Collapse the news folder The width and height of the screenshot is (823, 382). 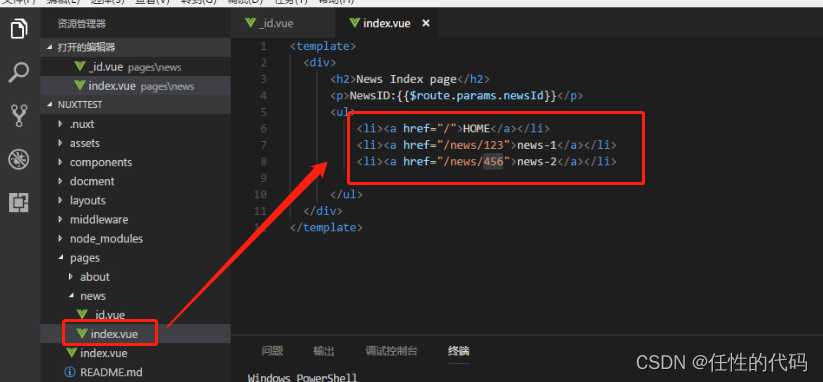[x=135, y=296]
